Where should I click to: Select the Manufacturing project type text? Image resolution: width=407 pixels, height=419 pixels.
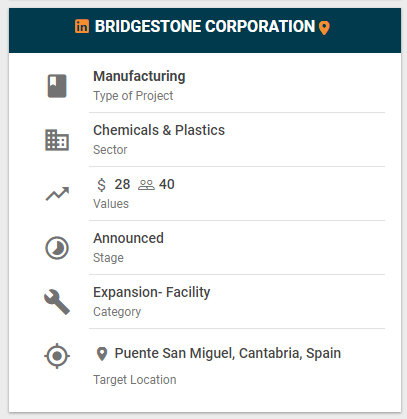(139, 76)
